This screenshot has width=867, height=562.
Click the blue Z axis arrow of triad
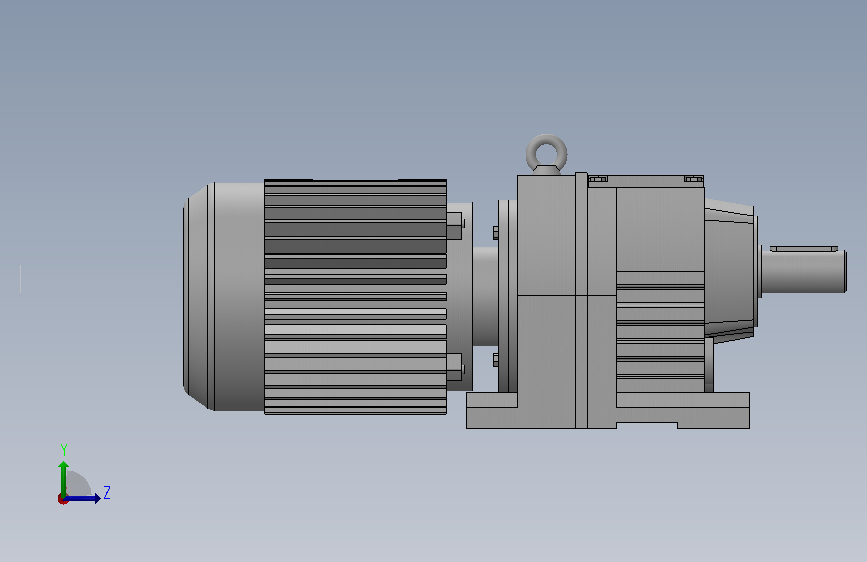83,498
